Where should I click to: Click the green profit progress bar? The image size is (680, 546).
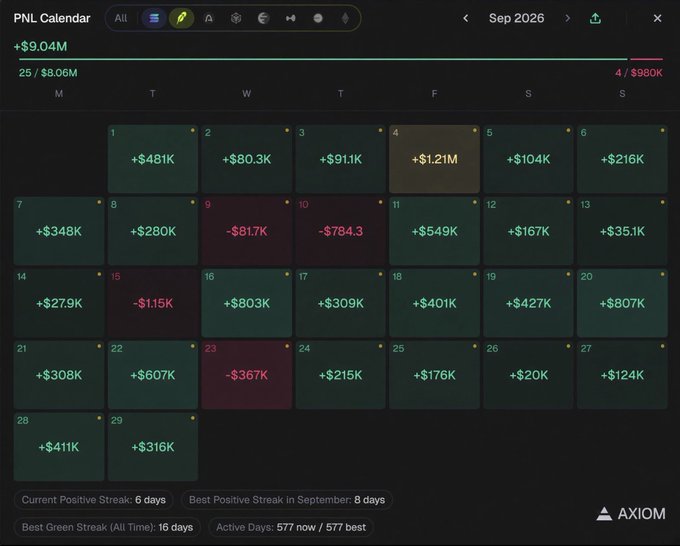click(323, 59)
